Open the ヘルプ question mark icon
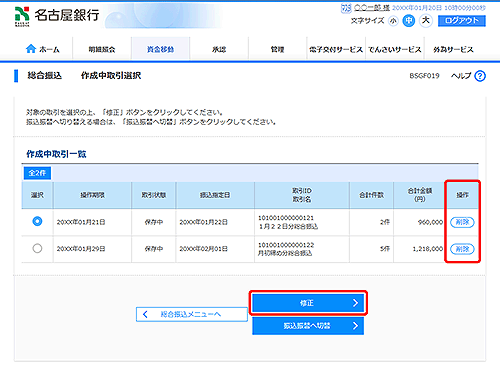Viewport: 500px width, 380px height. [480, 76]
